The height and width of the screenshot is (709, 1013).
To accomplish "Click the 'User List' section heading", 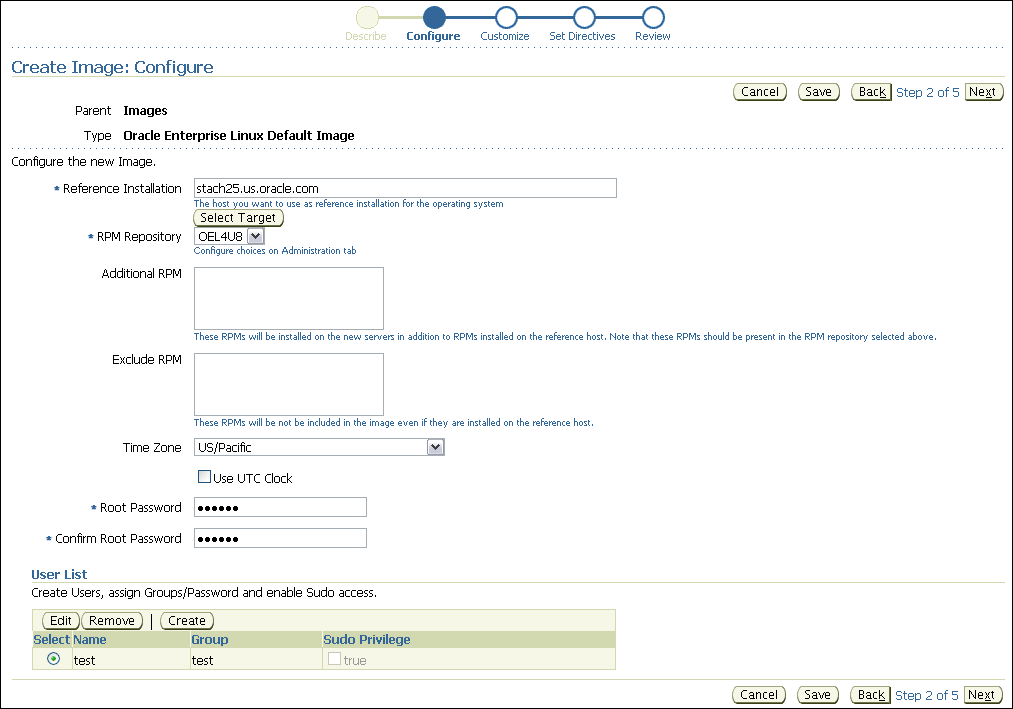I will (59, 575).
